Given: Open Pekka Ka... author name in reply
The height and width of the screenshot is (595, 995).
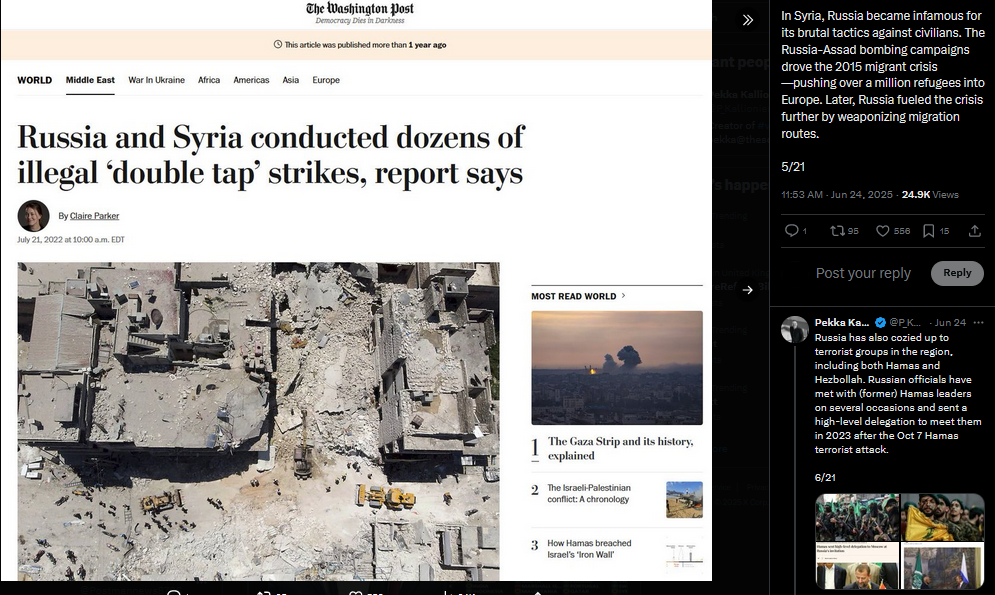Looking at the screenshot, I should coord(842,322).
